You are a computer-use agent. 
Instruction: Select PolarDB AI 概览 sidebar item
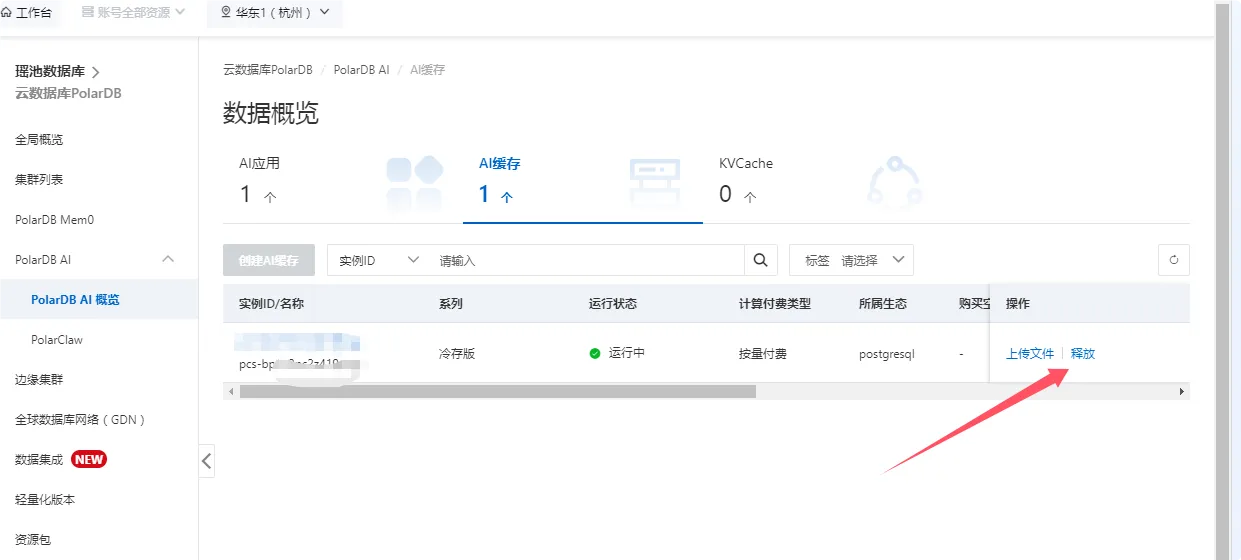click(x=99, y=299)
